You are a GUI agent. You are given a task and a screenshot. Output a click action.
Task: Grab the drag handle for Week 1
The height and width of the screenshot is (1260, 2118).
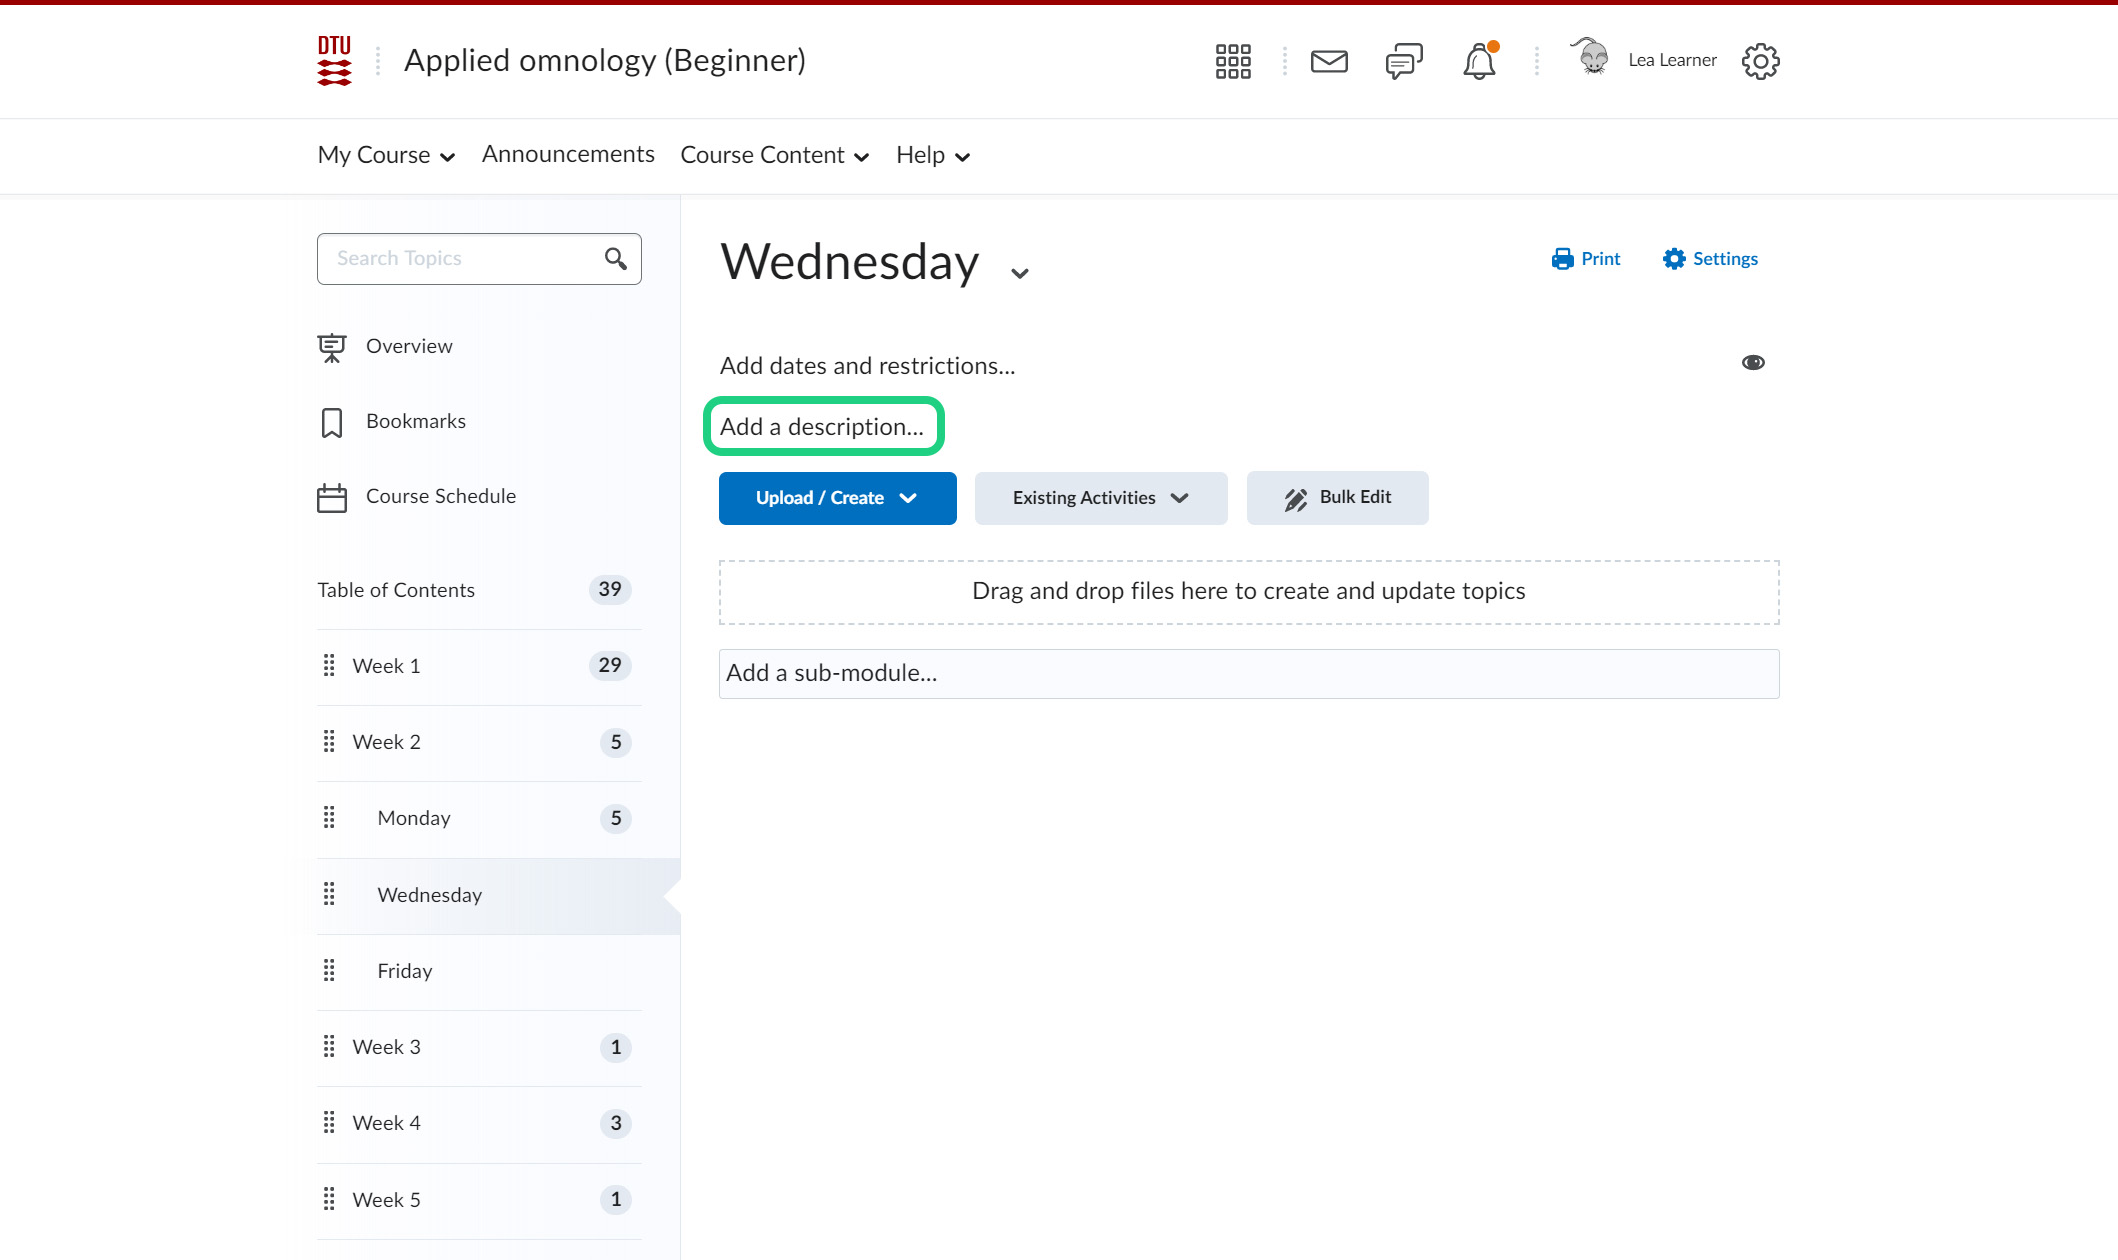[329, 666]
